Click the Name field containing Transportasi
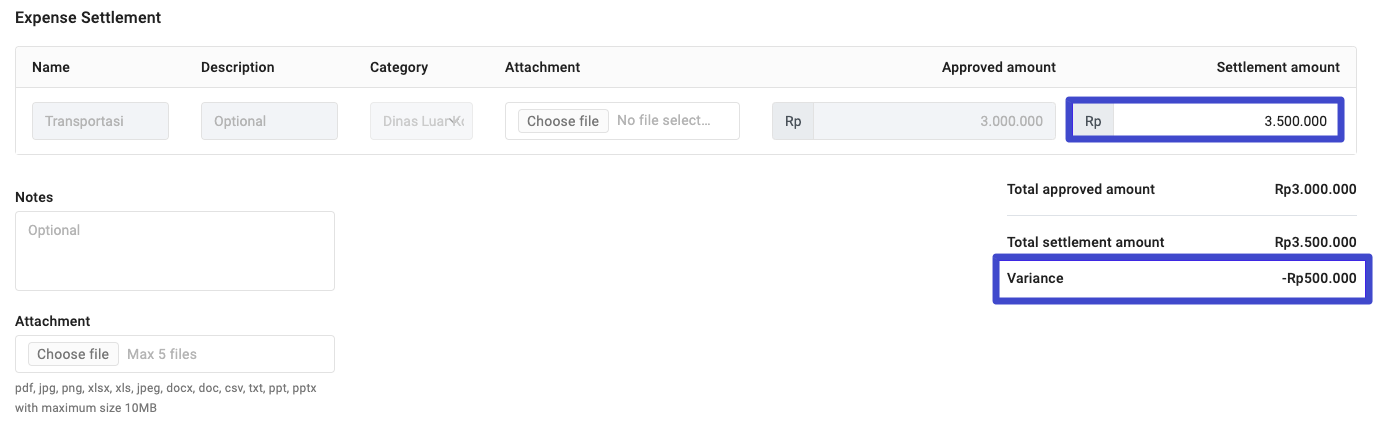Viewport: 1381px width, 437px height. click(100, 121)
